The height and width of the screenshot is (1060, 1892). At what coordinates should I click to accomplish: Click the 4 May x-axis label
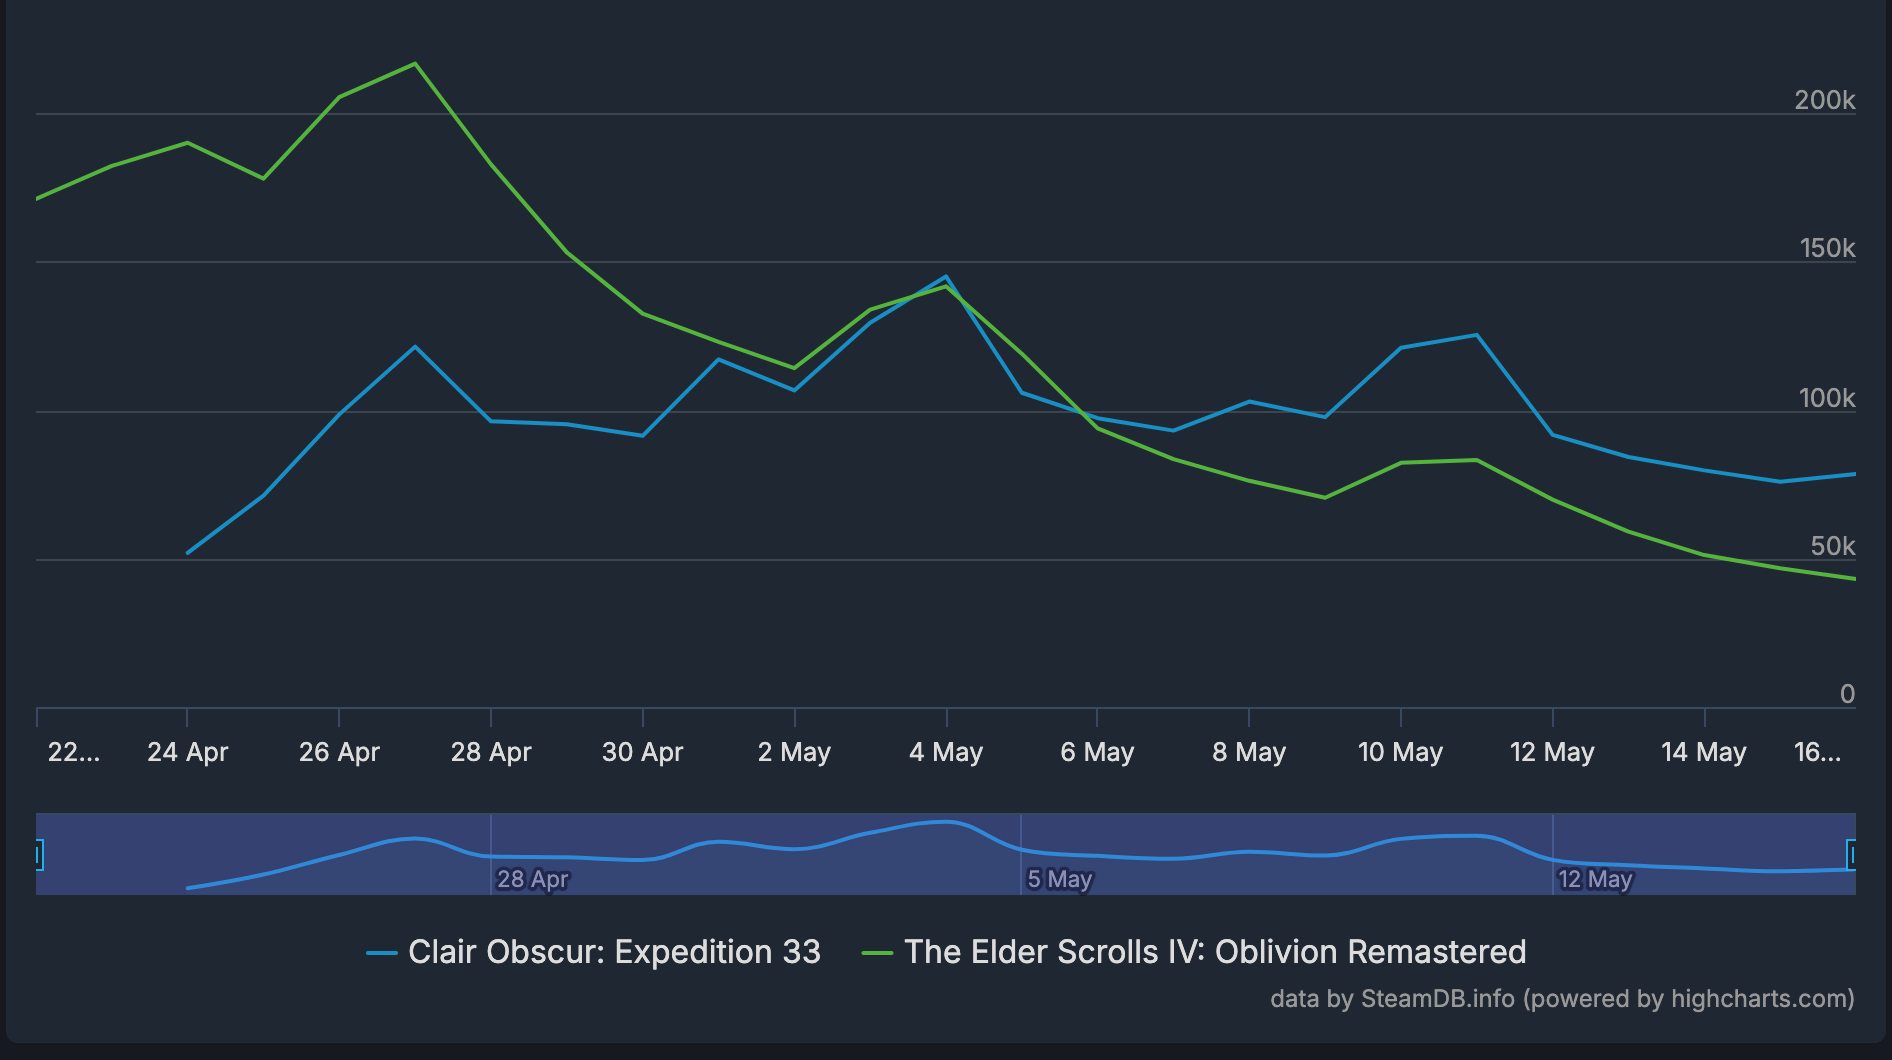click(x=946, y=752)
